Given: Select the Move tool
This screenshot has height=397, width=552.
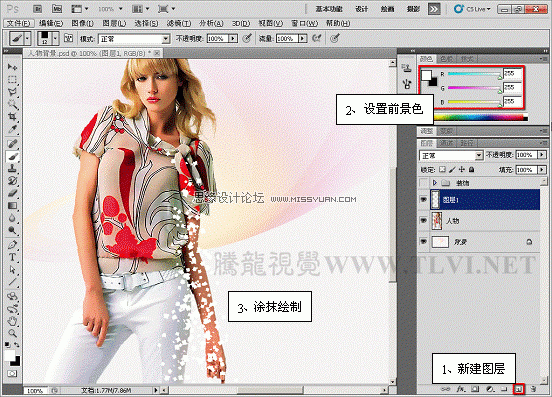Looking at the screenshot, I should tap(12, 67).
